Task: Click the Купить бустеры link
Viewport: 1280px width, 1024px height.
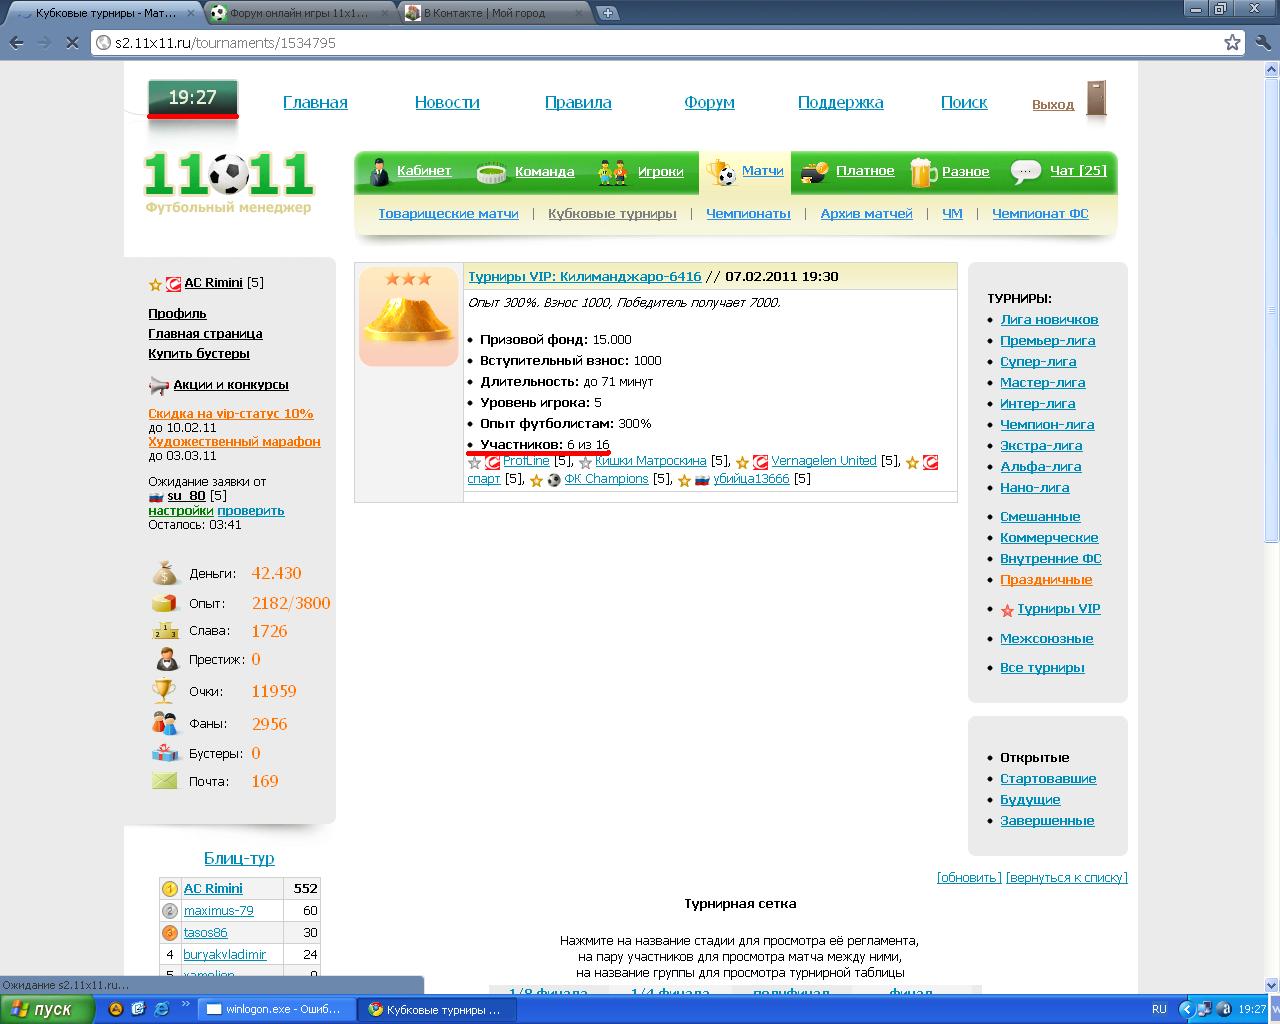Action: (199, 353)
